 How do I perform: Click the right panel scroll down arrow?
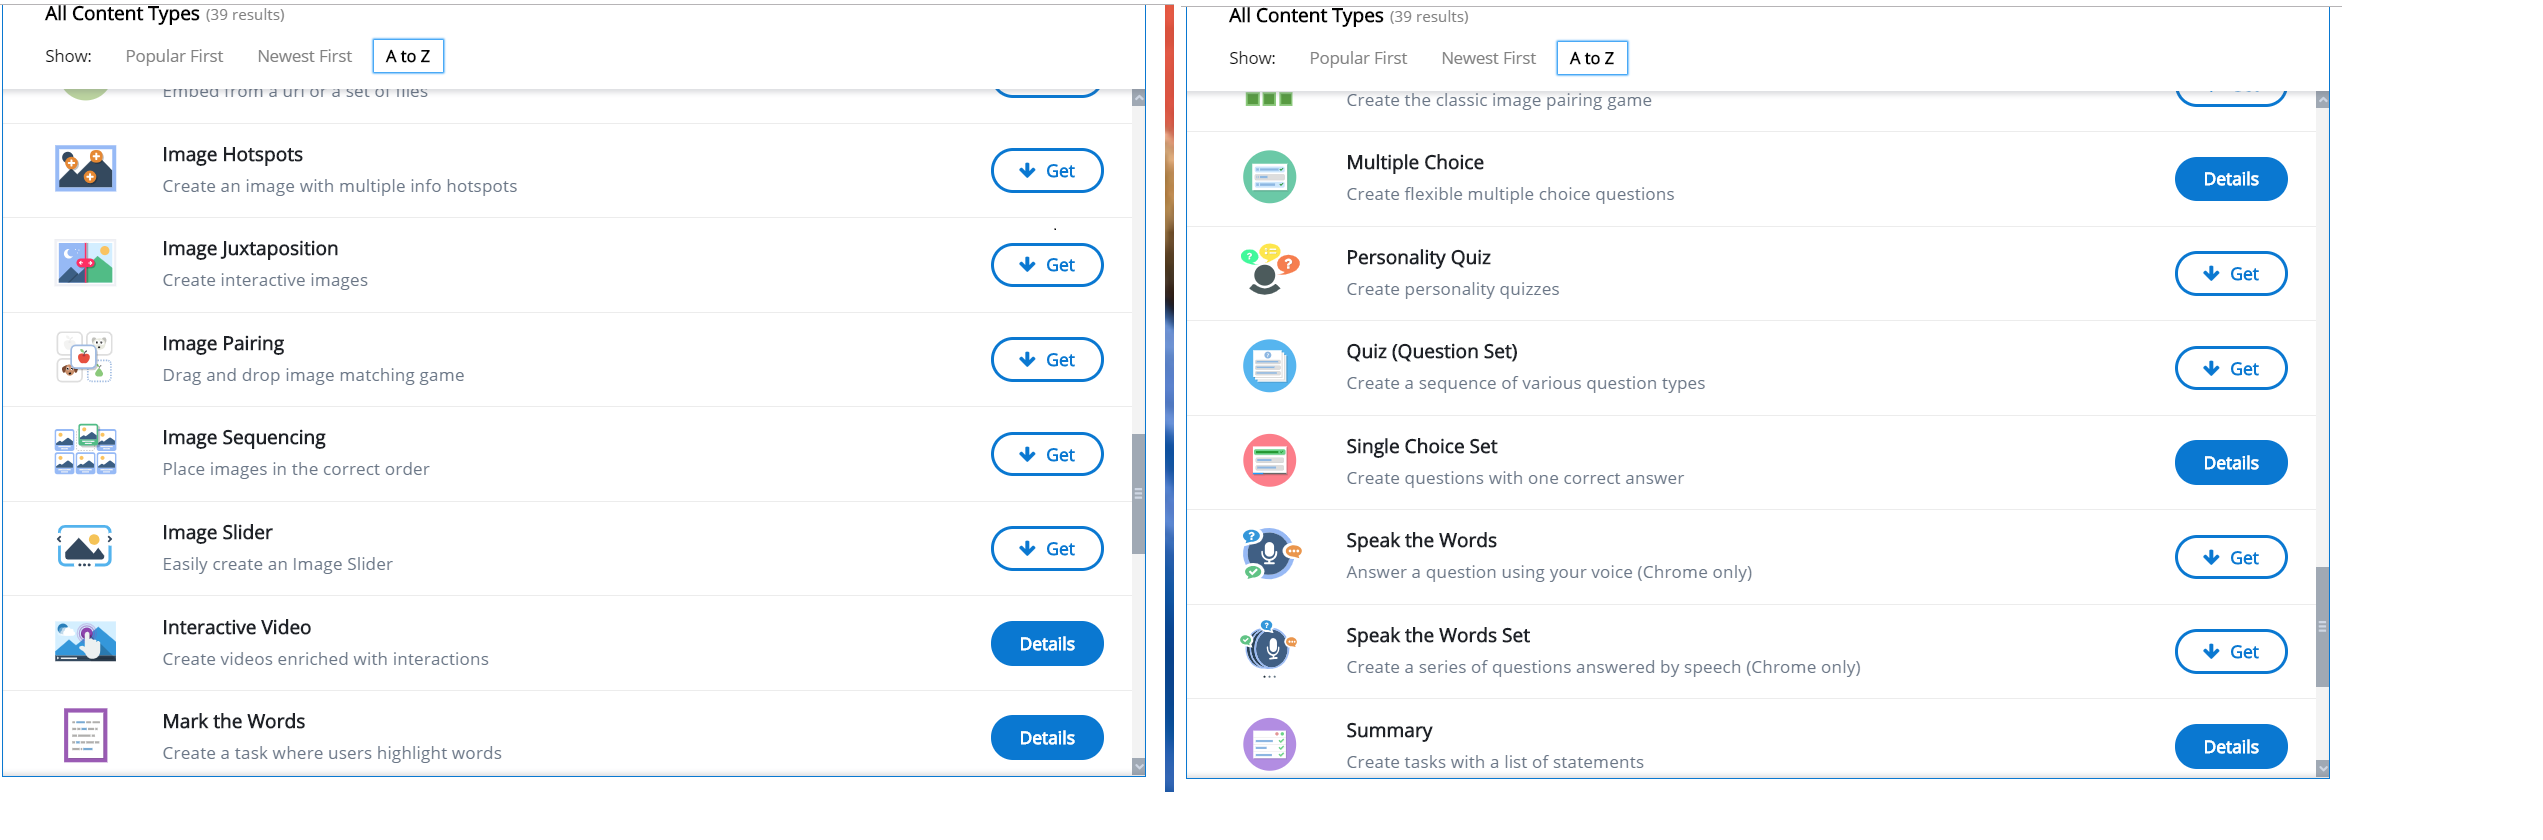pos(2322,768)
